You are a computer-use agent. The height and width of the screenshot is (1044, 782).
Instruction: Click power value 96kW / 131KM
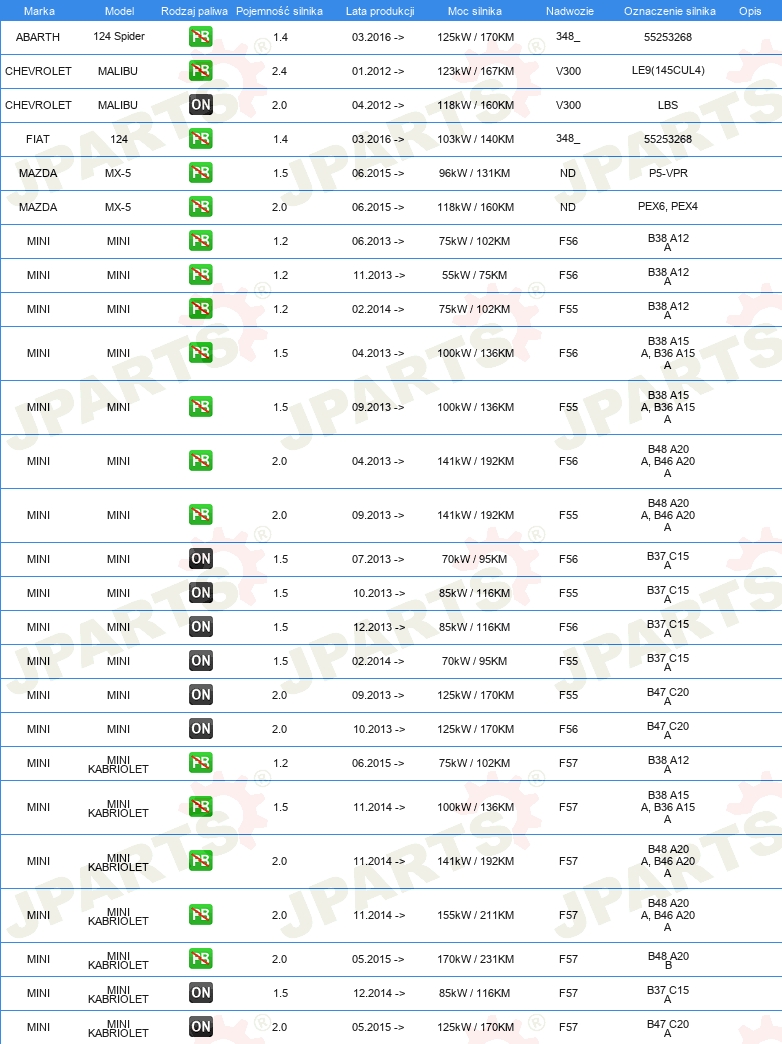point(474,172)
